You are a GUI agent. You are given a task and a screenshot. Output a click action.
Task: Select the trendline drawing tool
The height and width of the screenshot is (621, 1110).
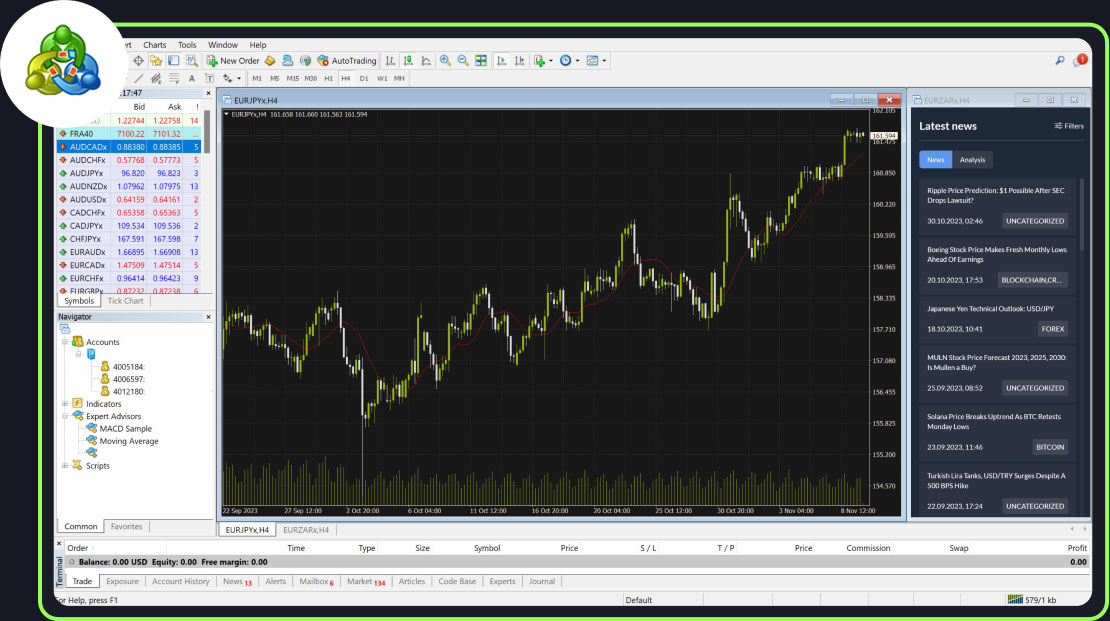pyautogui.click(x=140, y=77)
